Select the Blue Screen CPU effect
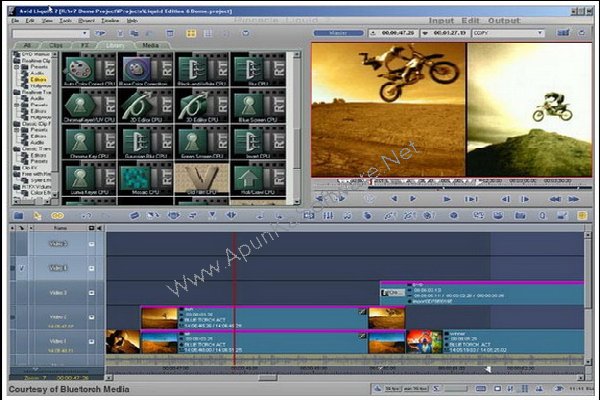Image resolution: width=600 pixels, height=400 pixels. point(258,106)
